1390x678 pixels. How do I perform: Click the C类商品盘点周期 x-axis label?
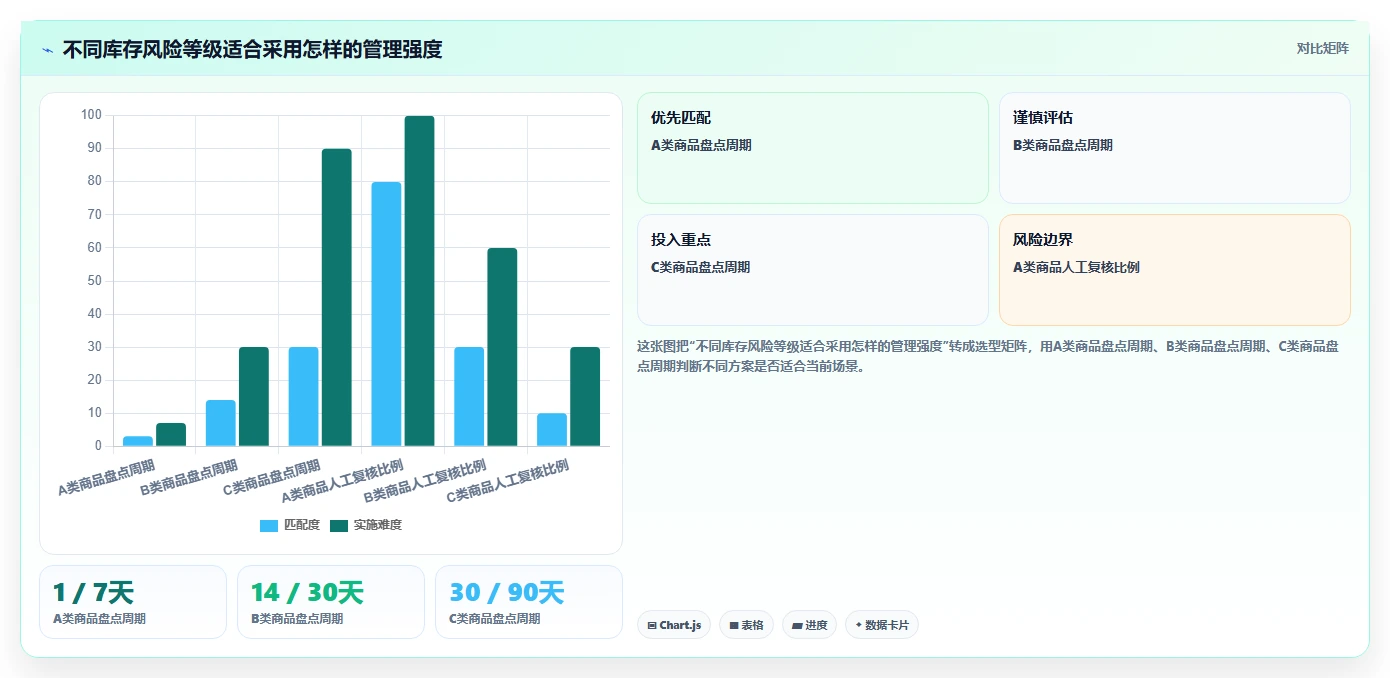pyautogui.click(x=272, y=477)
